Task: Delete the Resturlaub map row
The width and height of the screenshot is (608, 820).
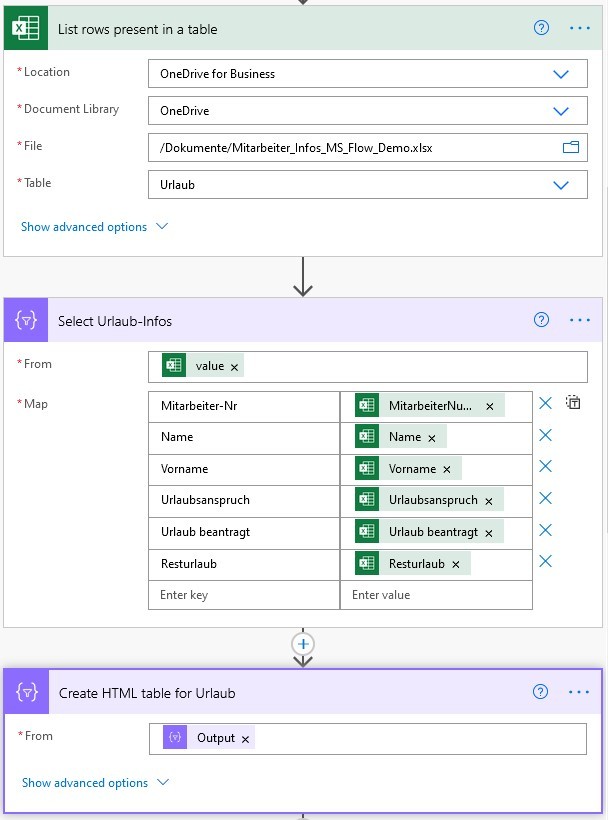Action: point(545,562)
